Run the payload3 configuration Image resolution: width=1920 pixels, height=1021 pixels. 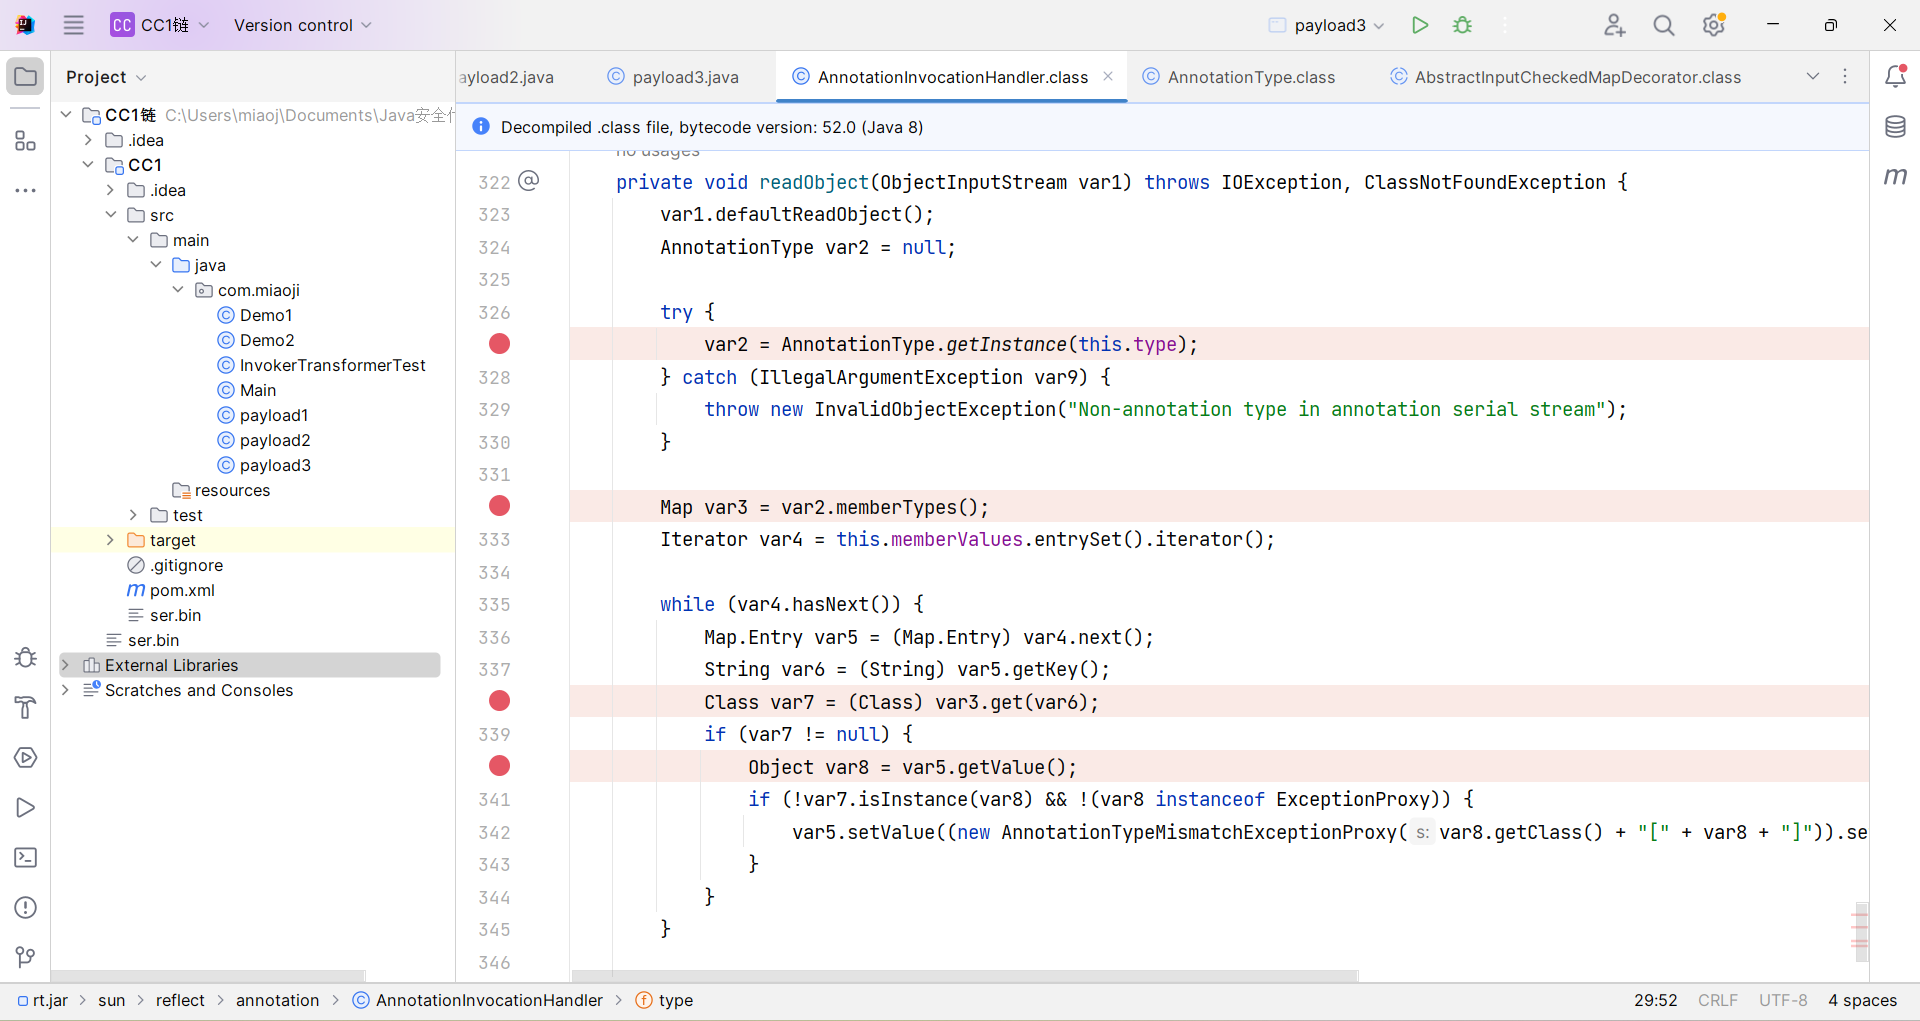(1419, 25)
